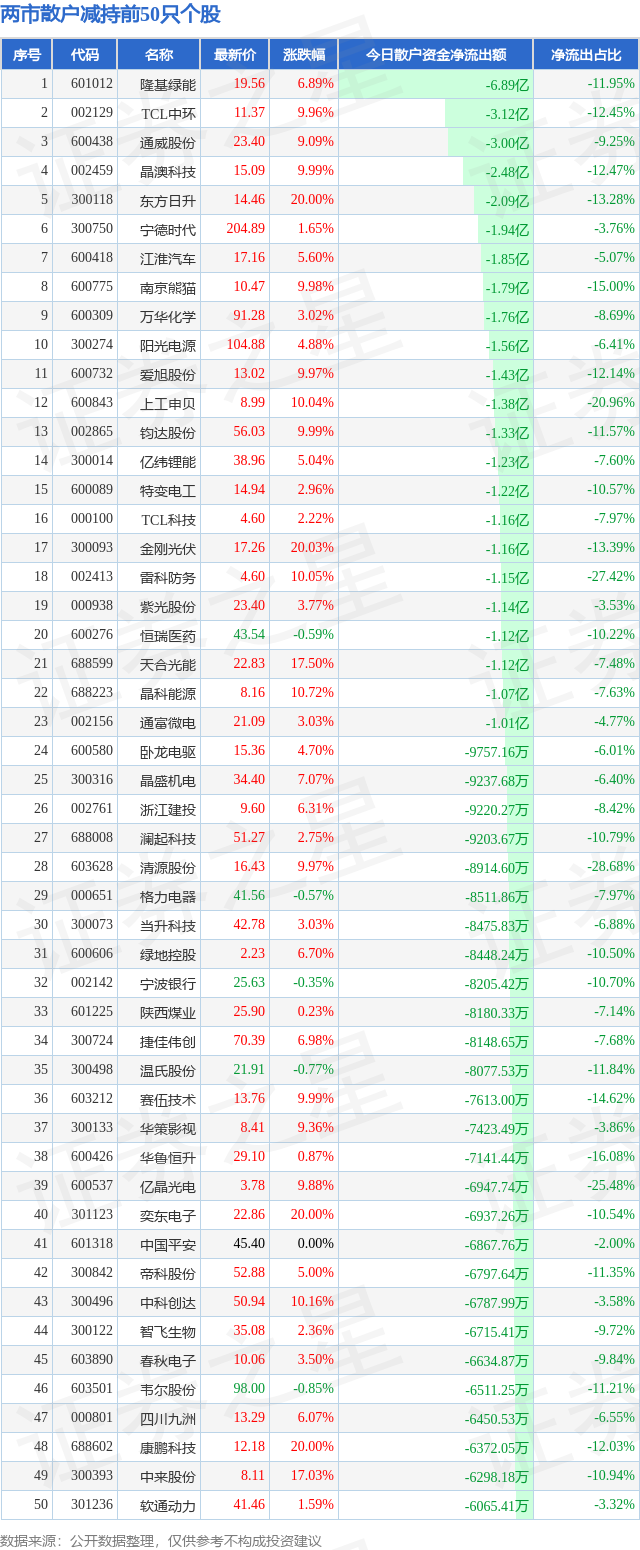Select stock name 绿地控股
640x1550 pixels.
(168, 955)
